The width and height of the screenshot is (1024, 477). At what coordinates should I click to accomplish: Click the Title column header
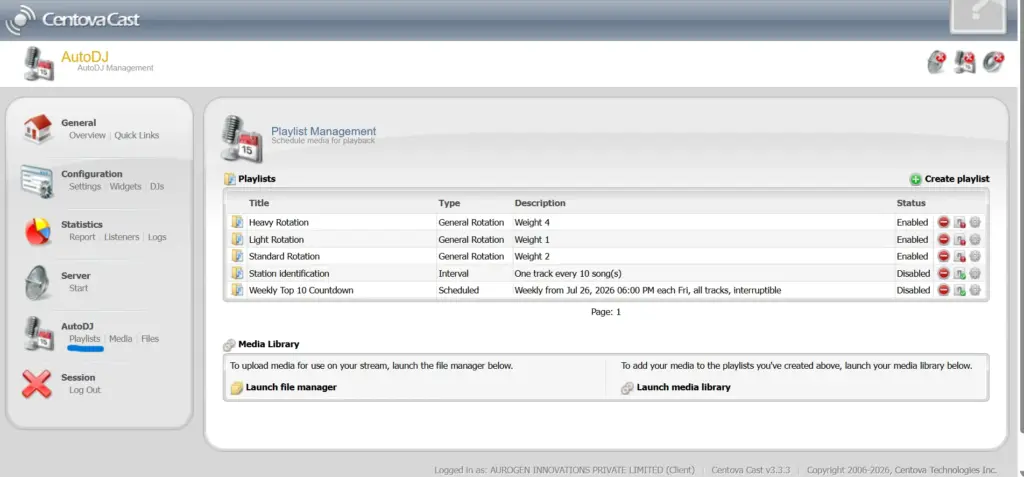pos(259,203)
